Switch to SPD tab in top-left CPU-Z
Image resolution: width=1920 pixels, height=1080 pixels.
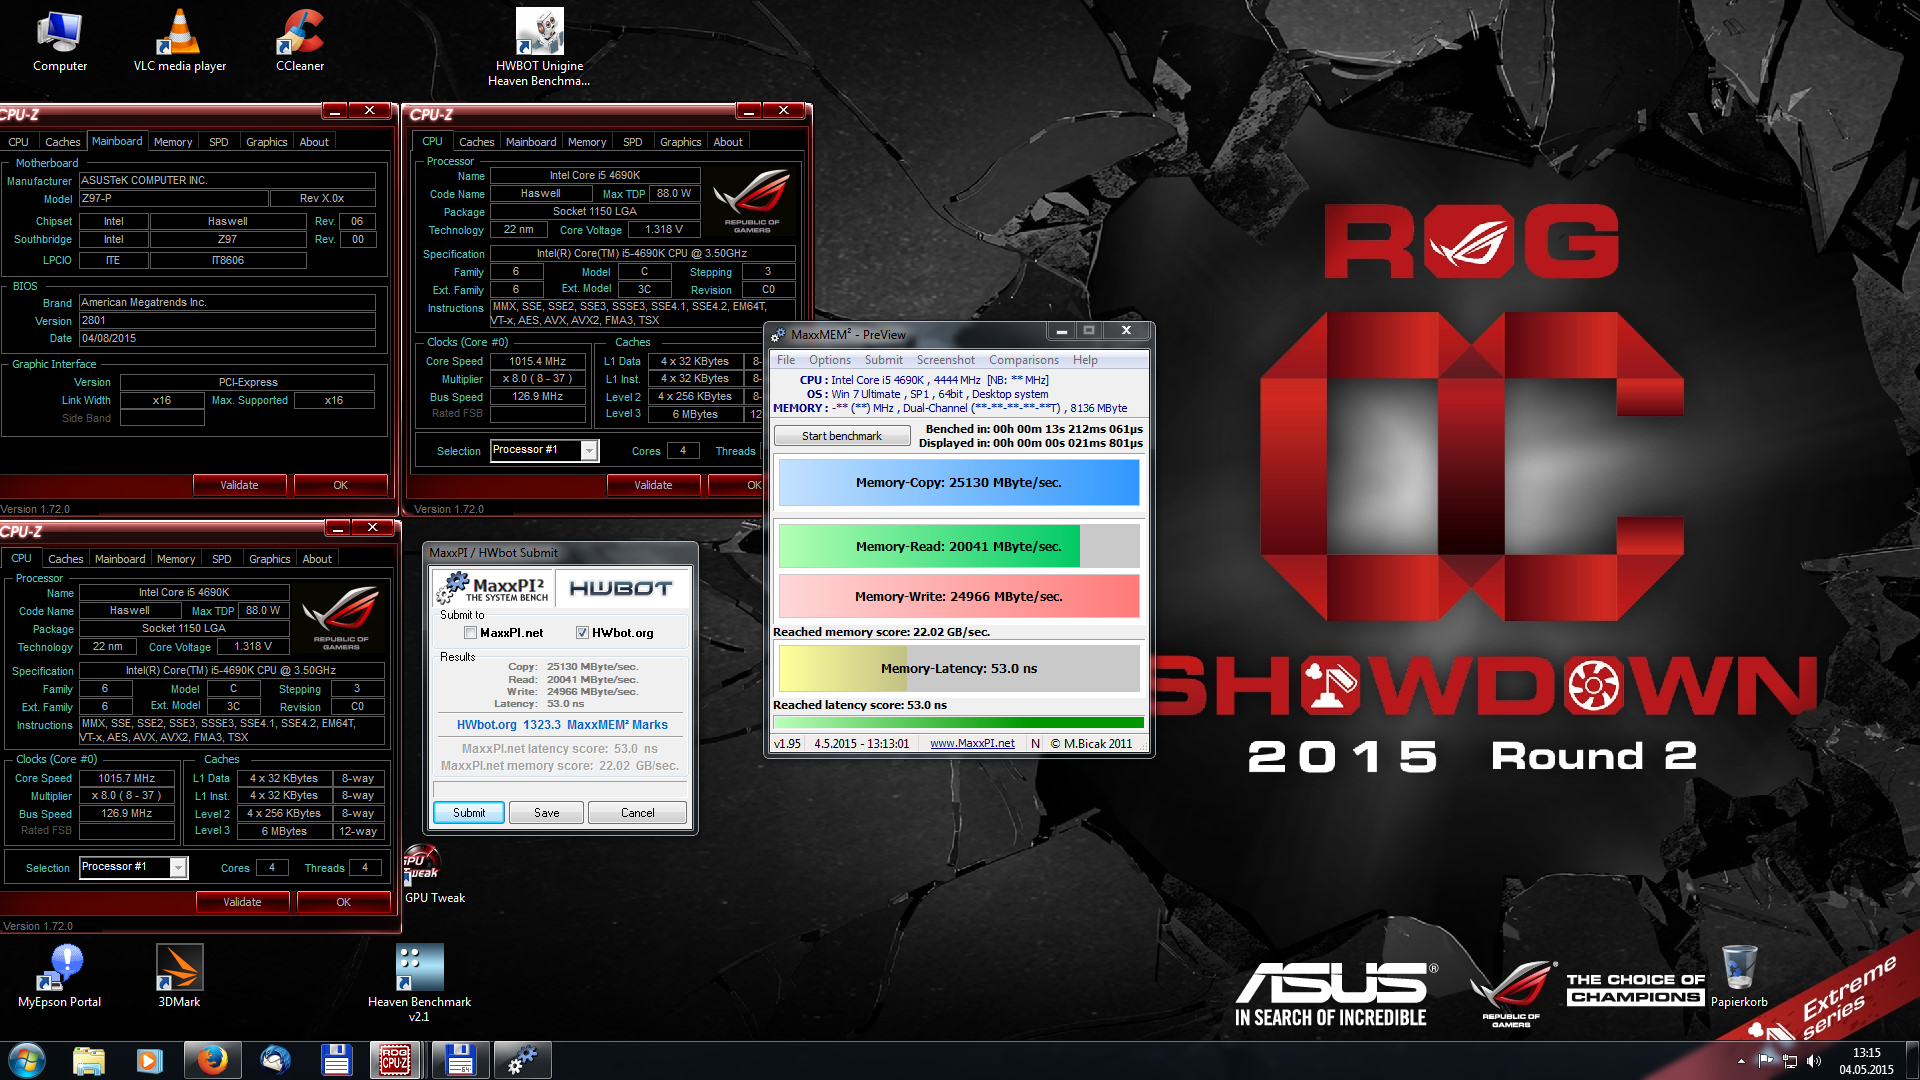(219, 142)
